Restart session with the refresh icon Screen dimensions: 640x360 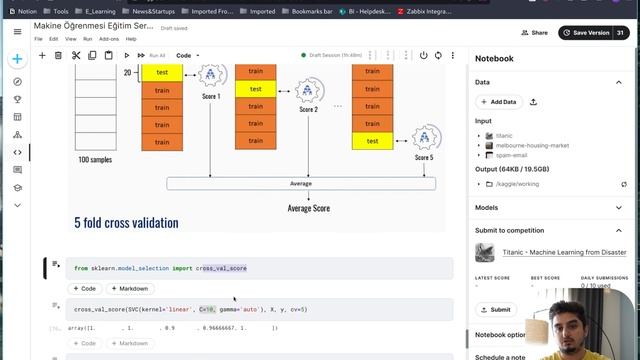click(438, 55)
